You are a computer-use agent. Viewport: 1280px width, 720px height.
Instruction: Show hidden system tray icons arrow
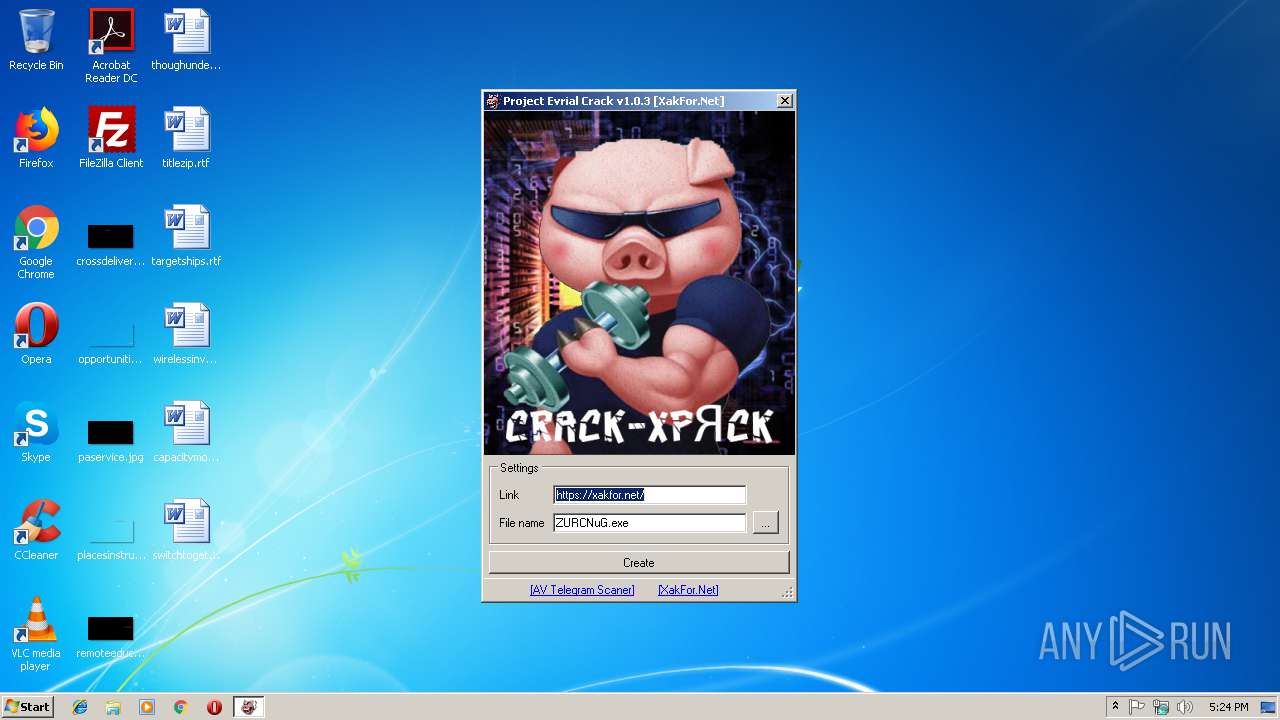tap(1115, 707)
